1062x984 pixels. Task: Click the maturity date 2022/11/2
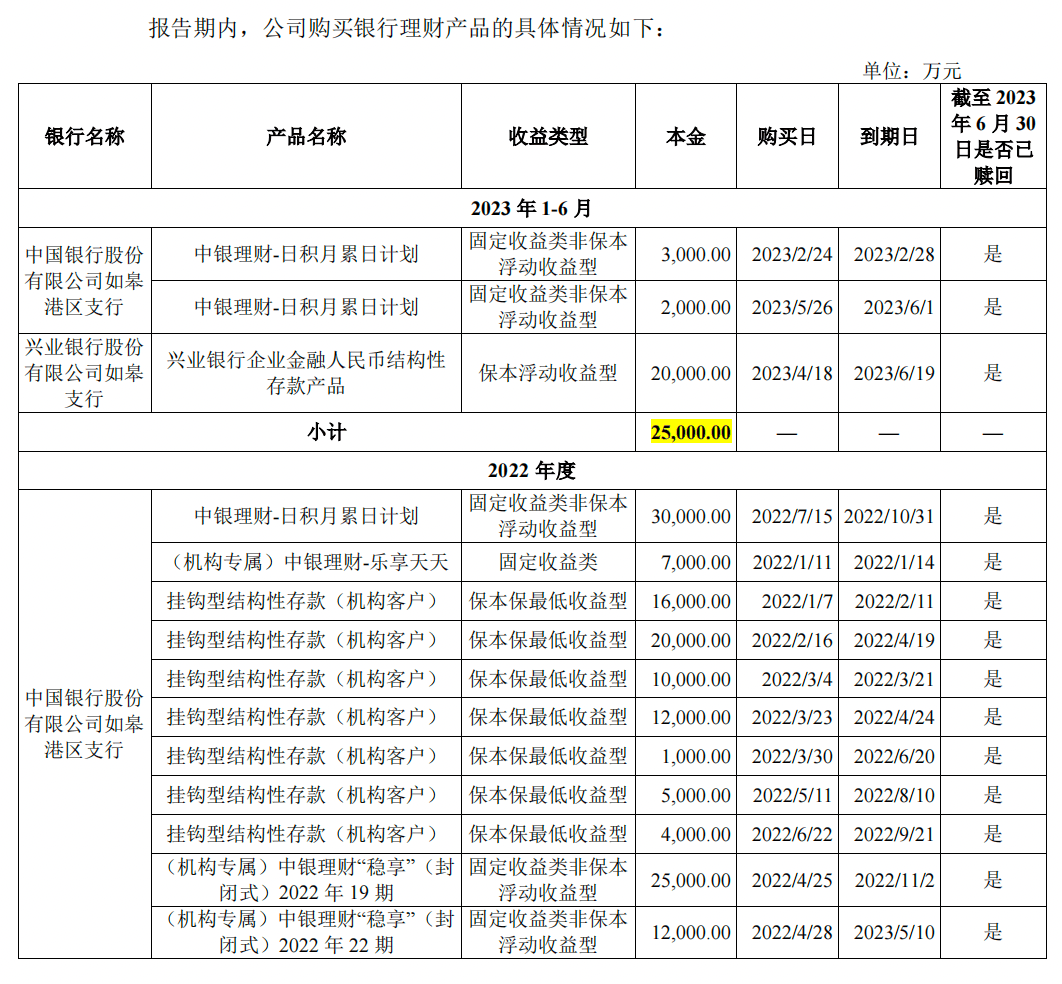click(x=894, y=880)
